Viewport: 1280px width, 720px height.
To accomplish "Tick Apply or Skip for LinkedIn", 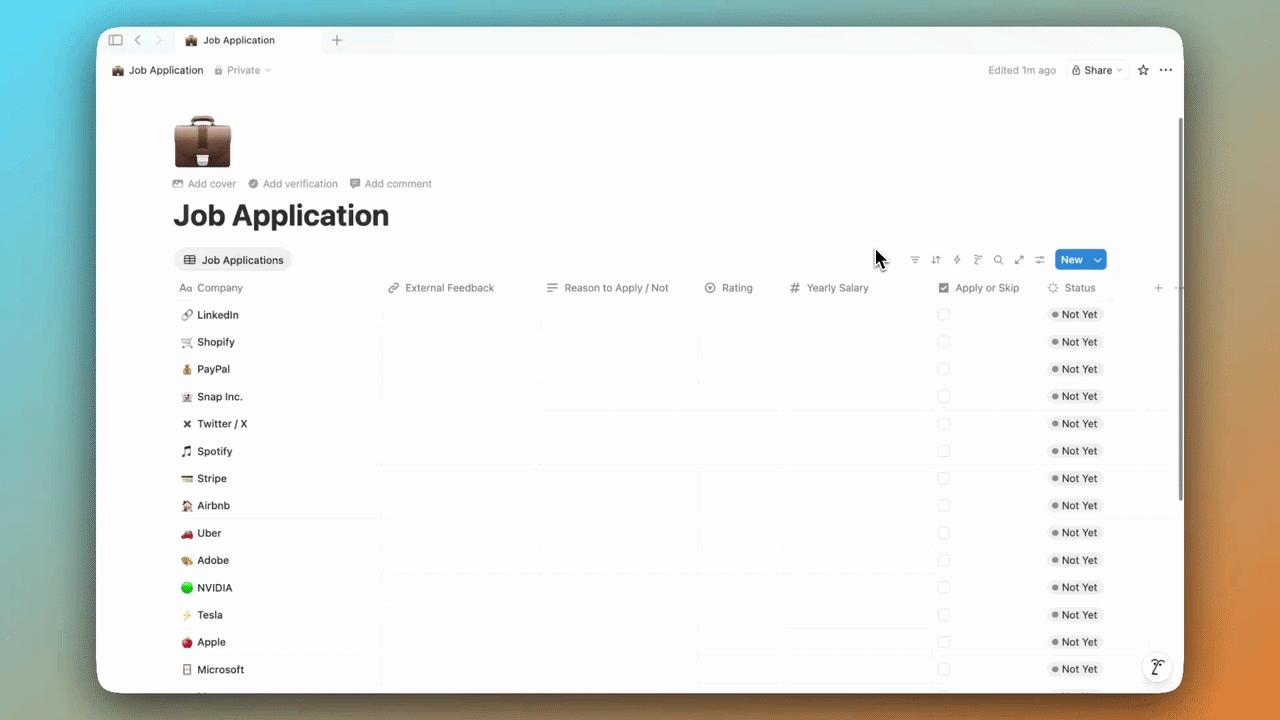I will pyautogui.click(x=944, y=314).
